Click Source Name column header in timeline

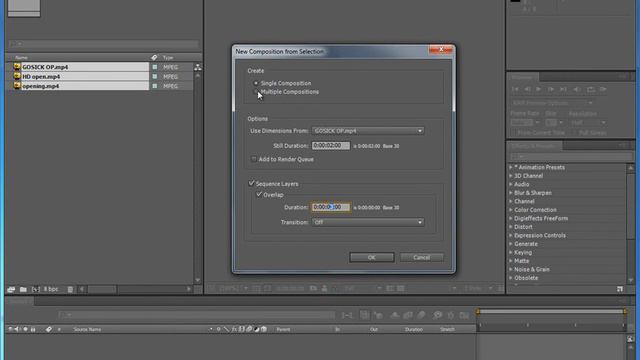tap(87, 329)
